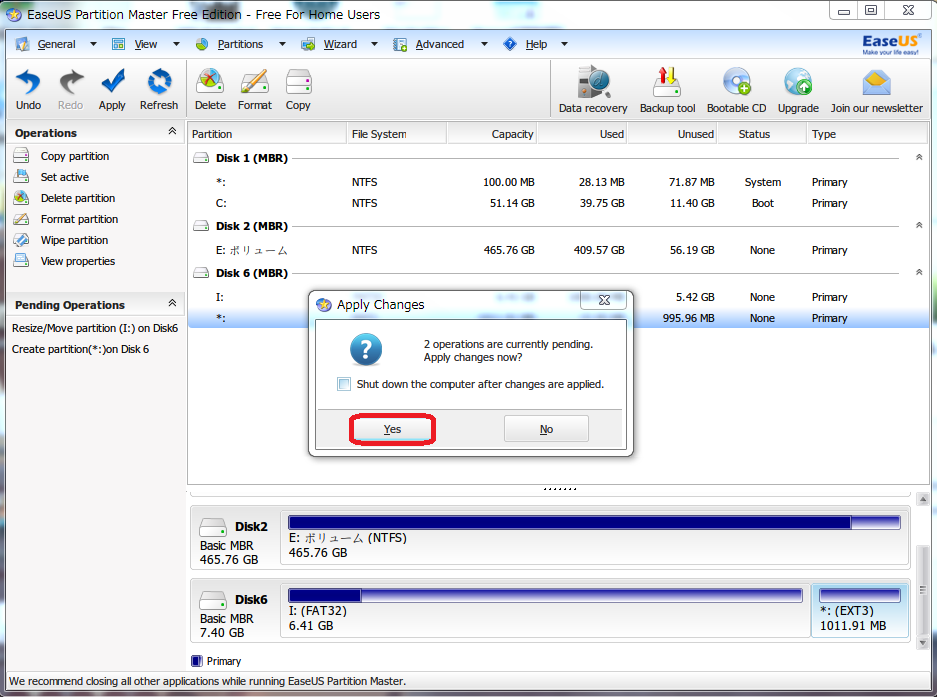Open the General menu
The width and height of the screenshot is (937, 697).
[x=56, y=44]
